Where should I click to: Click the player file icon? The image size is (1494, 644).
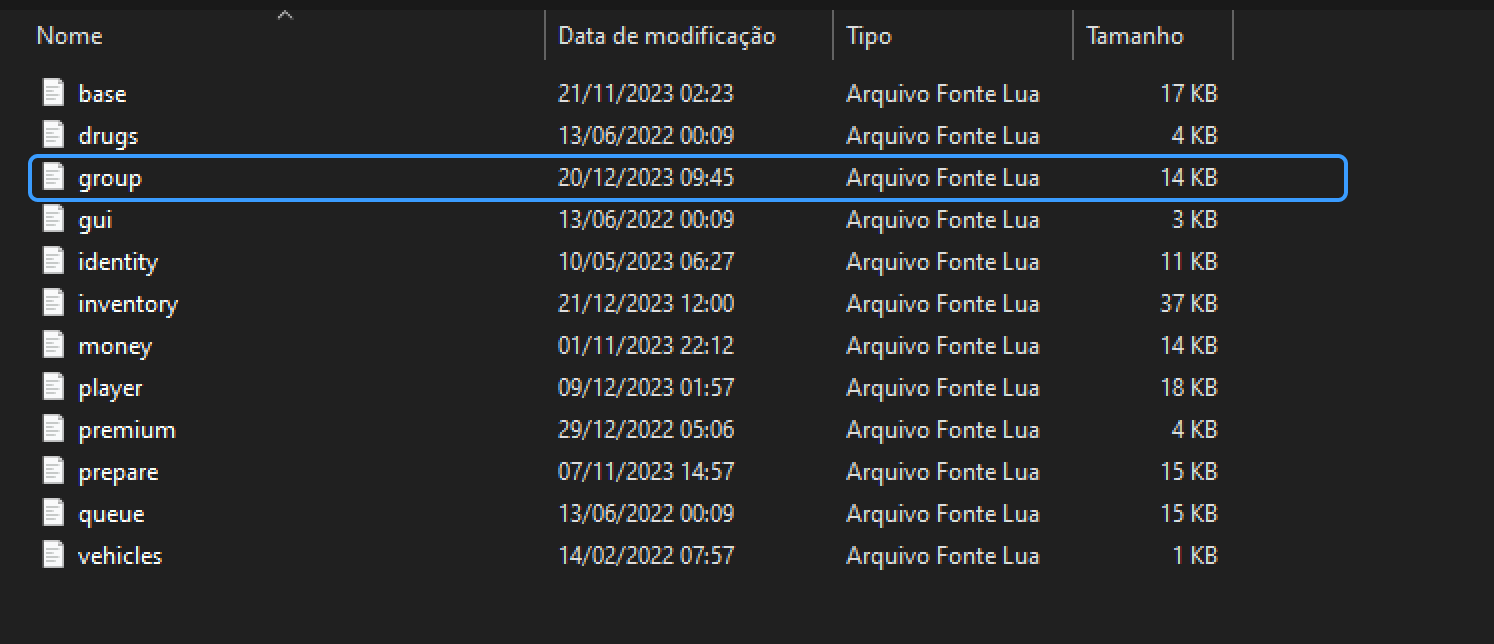pyautogui.click(x=54, y=388)
